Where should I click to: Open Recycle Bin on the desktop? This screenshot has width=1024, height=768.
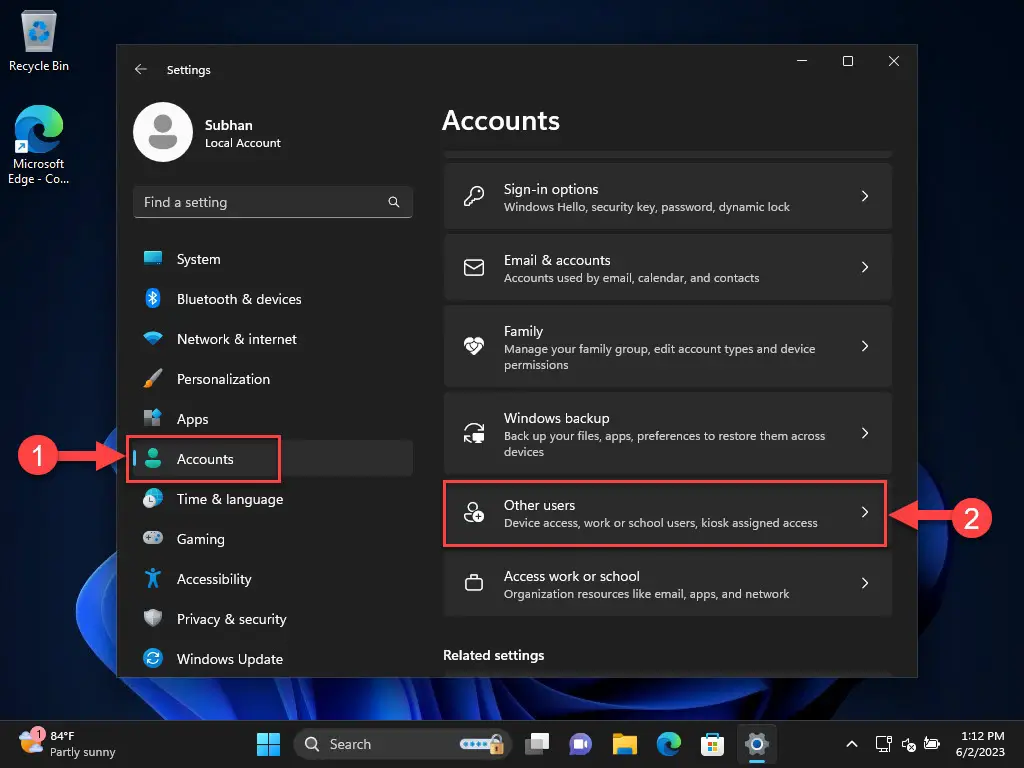39,40
